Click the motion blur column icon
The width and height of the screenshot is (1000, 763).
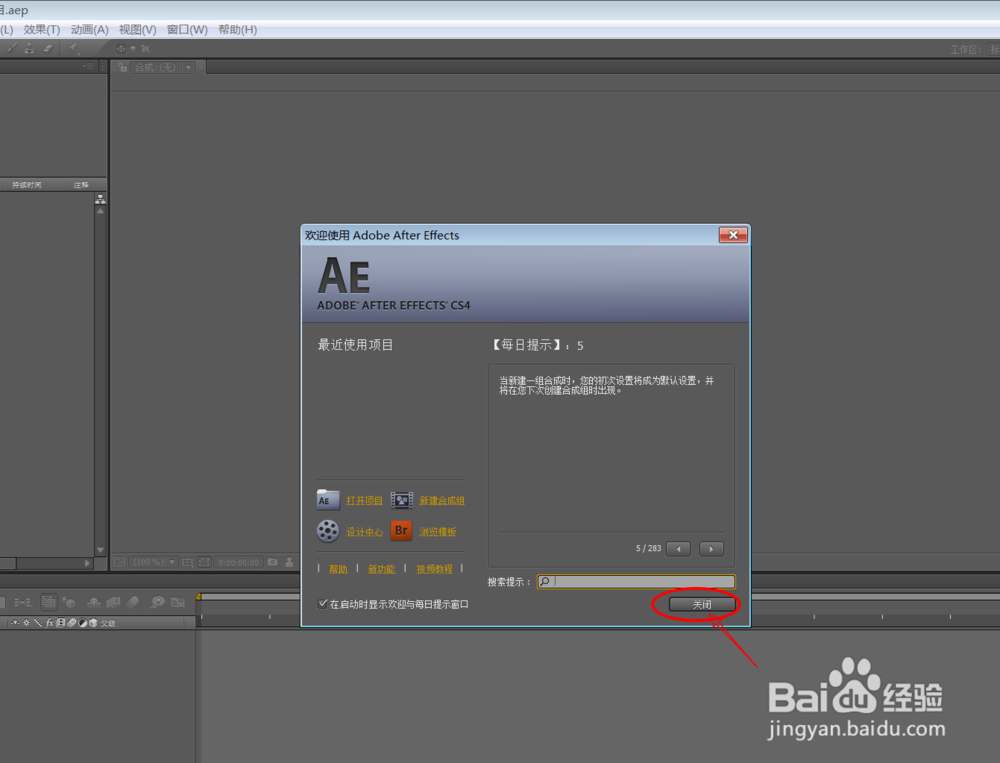coord(71,623)
